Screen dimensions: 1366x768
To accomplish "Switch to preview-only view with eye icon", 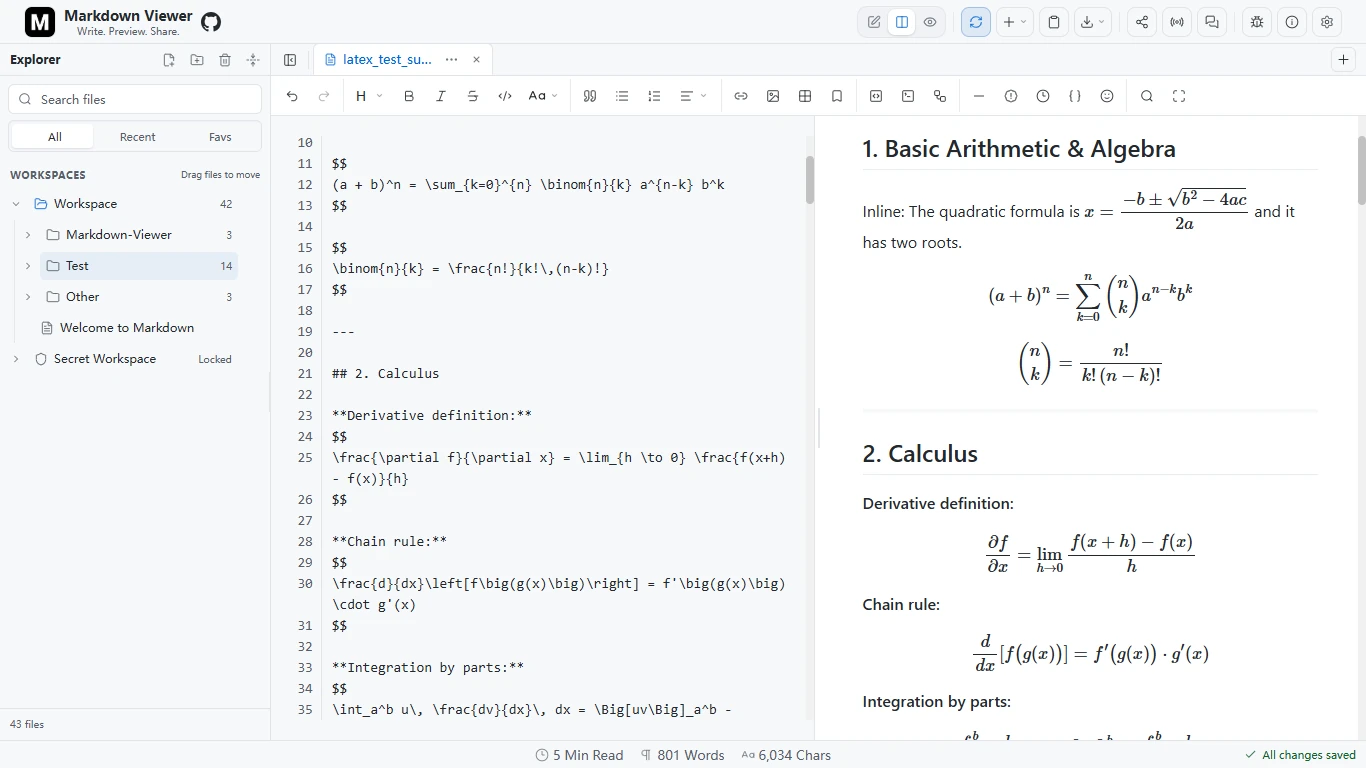I will [930, 22].
